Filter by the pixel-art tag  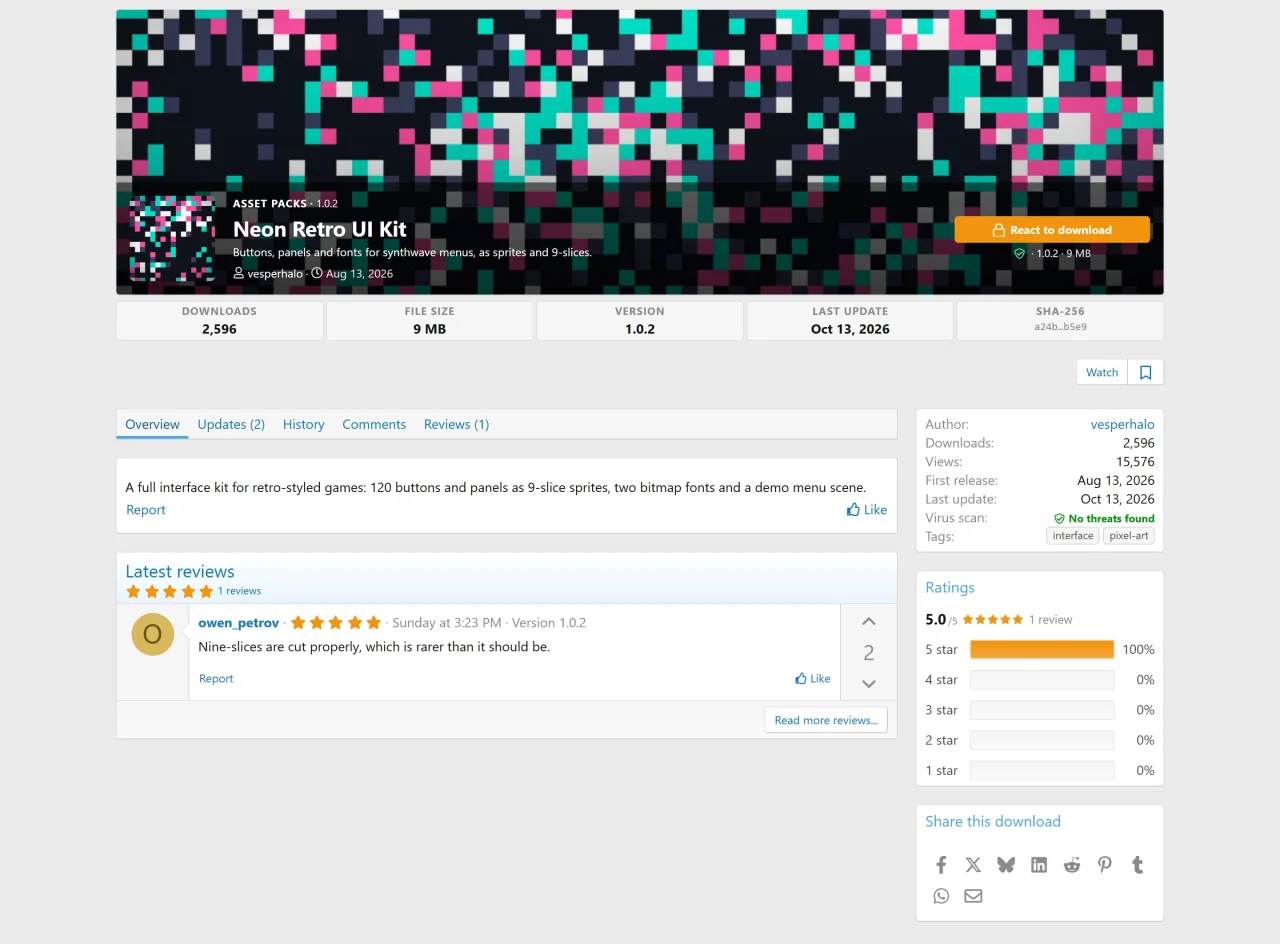click(x=1129, y=536)
